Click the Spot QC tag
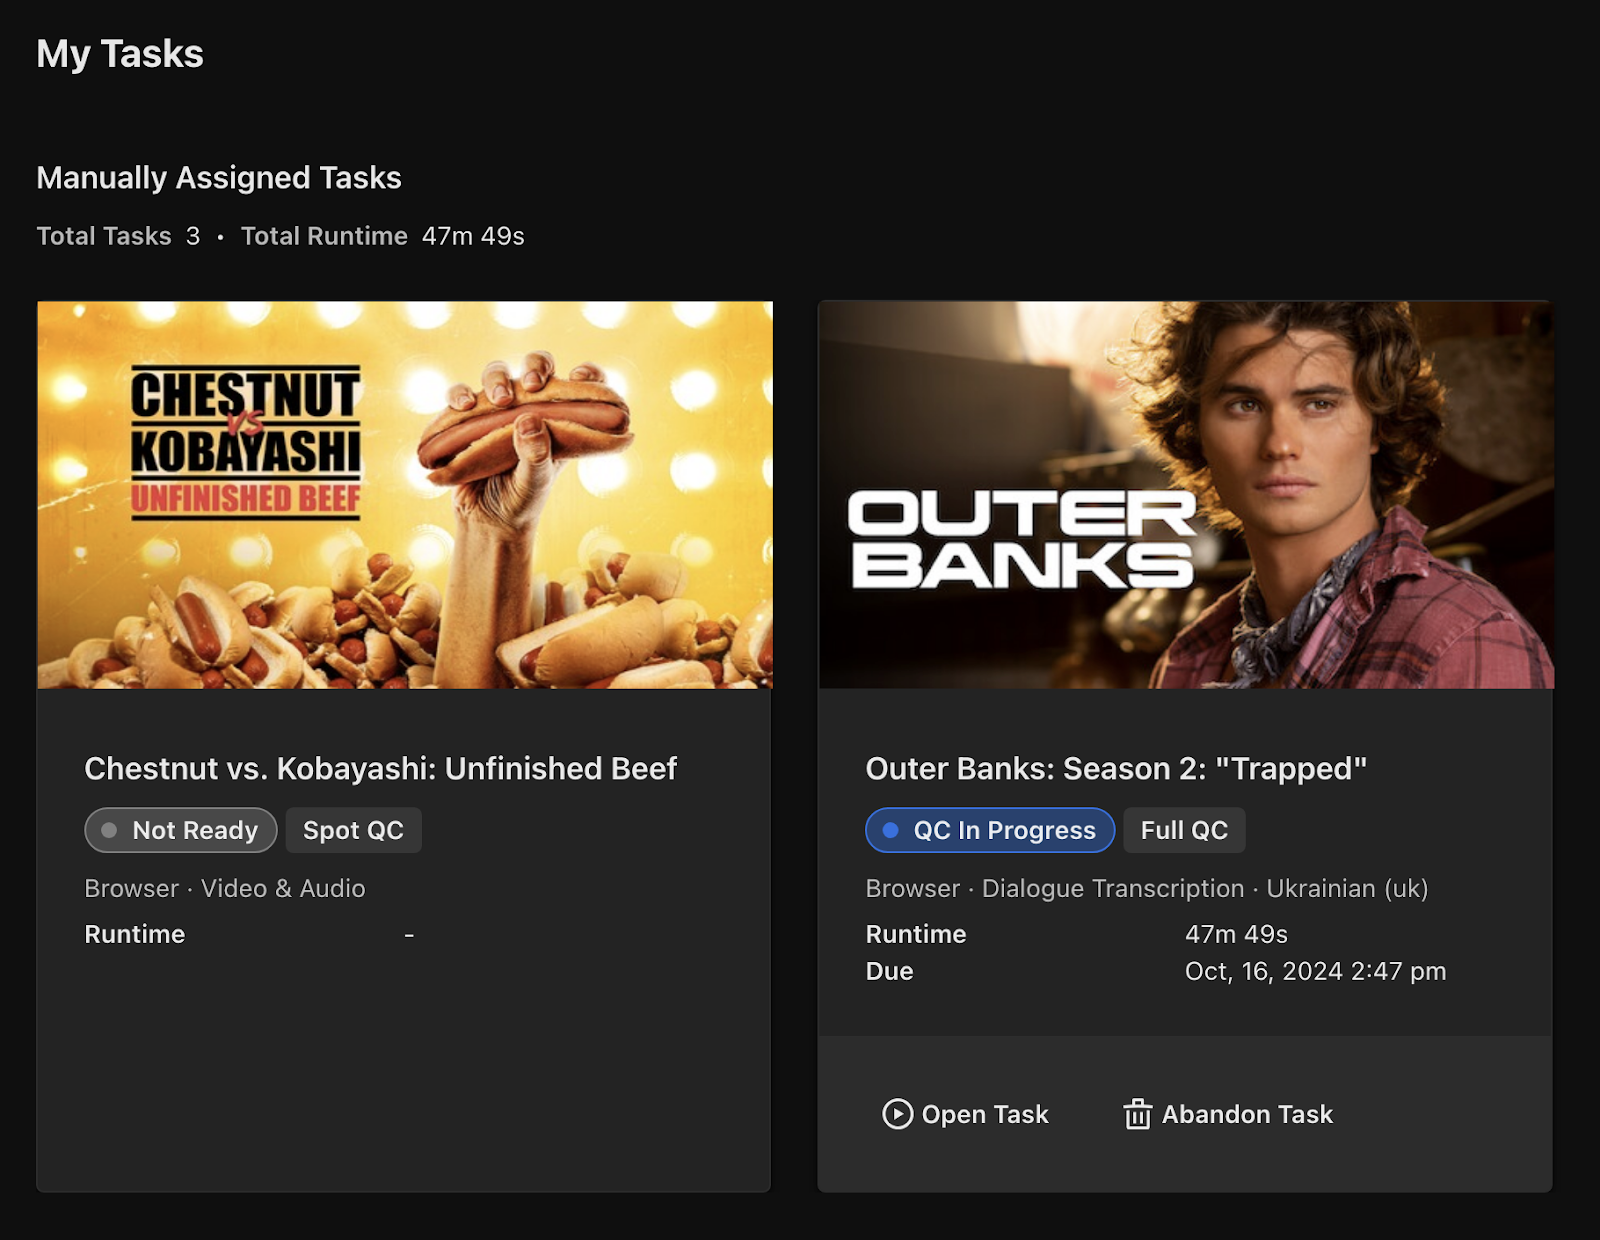The height and width of the screenshot is (1240, 1600). pos(353,830)
